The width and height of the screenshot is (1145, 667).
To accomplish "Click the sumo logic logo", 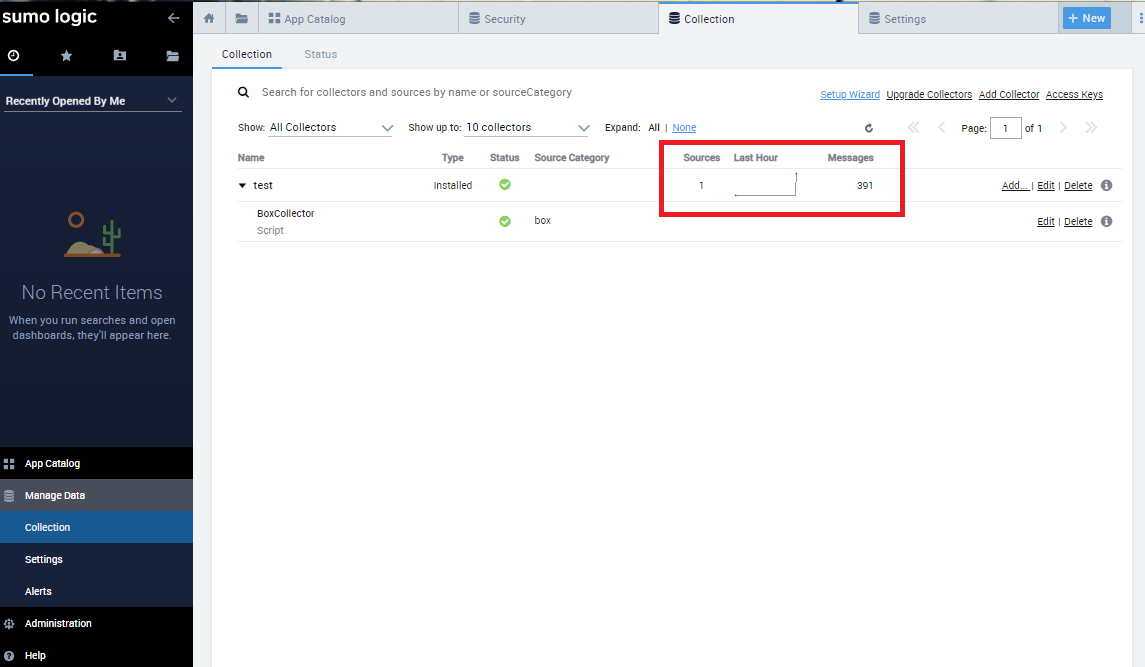I will click(x=50, y=16).
